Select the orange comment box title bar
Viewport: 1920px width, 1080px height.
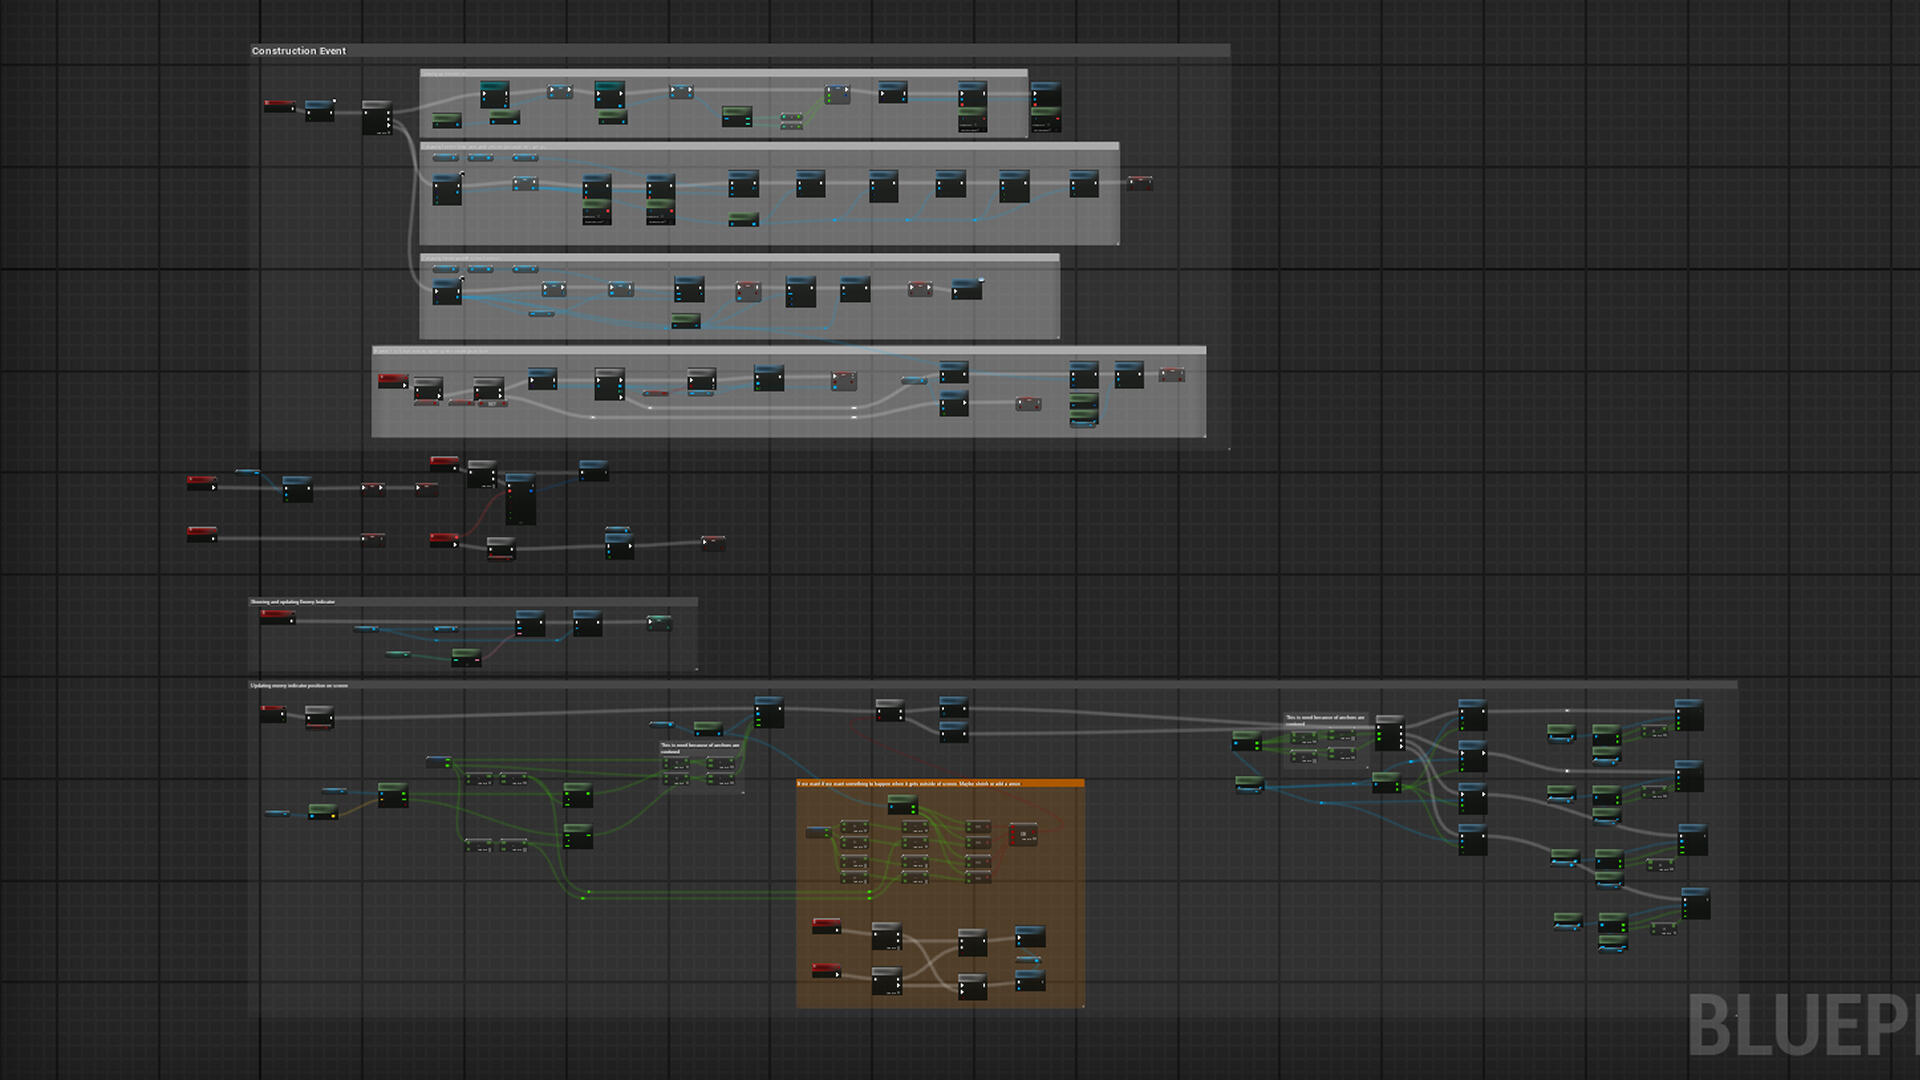940,784
